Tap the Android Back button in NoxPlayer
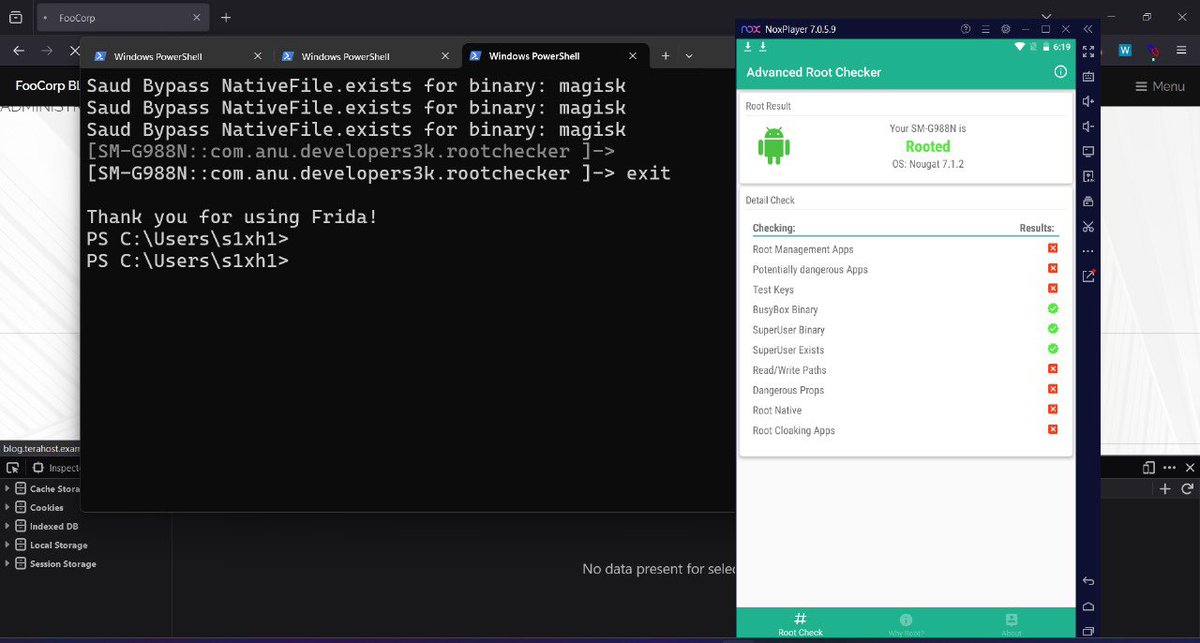Screen dimensions: 1200x643 click(x=1088, y=581)
